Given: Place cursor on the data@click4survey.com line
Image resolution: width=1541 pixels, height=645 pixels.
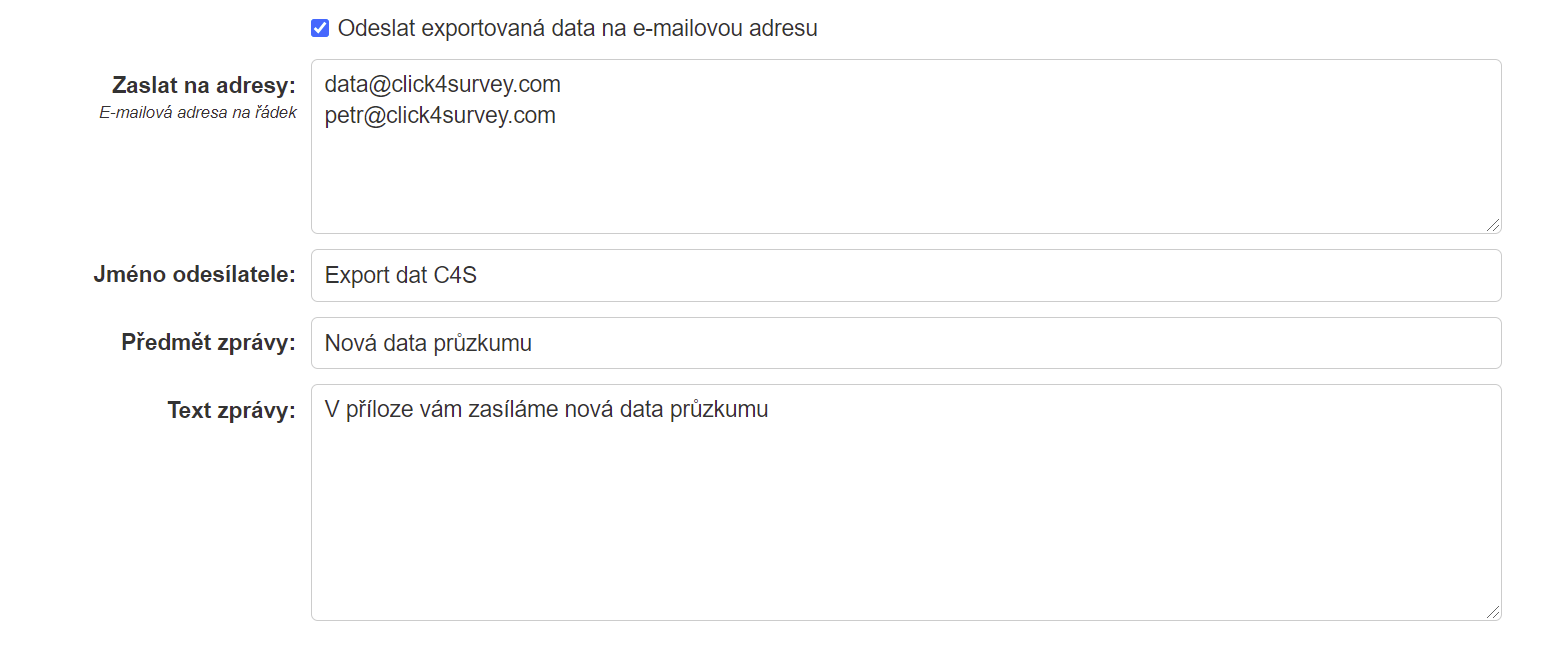Looking at the screenshot, I should pos(442,84).
